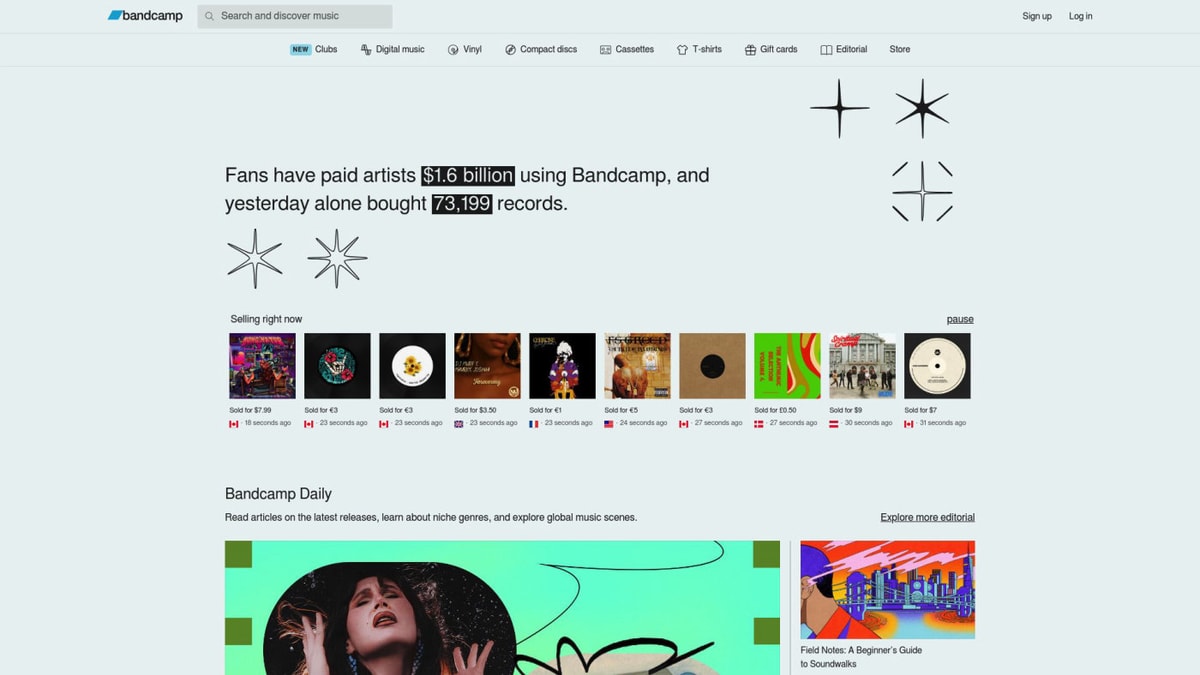
Task: Open the Store nav item
Action: (x=899, y=48)
